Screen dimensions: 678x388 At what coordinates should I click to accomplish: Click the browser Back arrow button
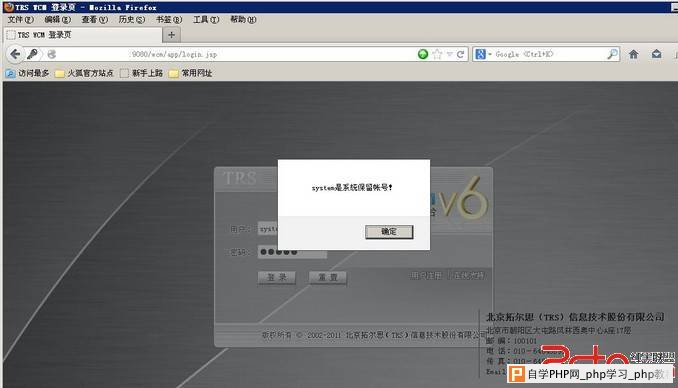15,54
